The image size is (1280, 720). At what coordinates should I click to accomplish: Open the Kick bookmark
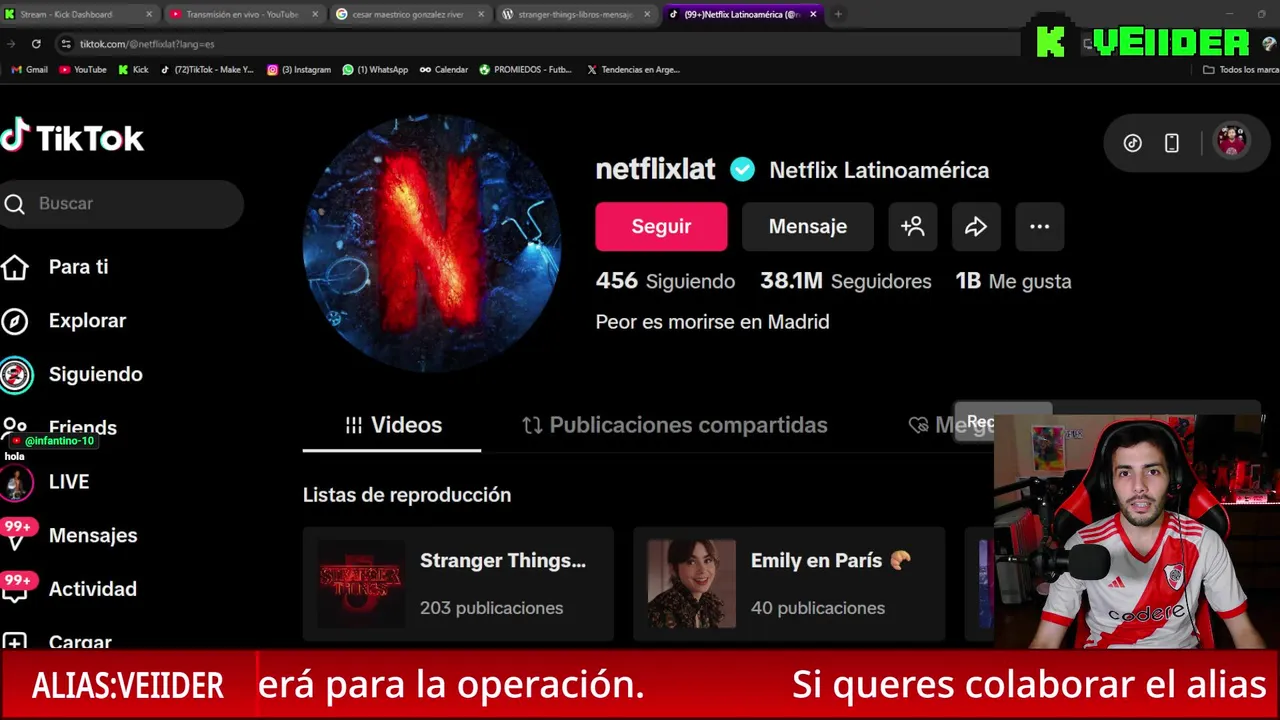click(x=133, y=70)
